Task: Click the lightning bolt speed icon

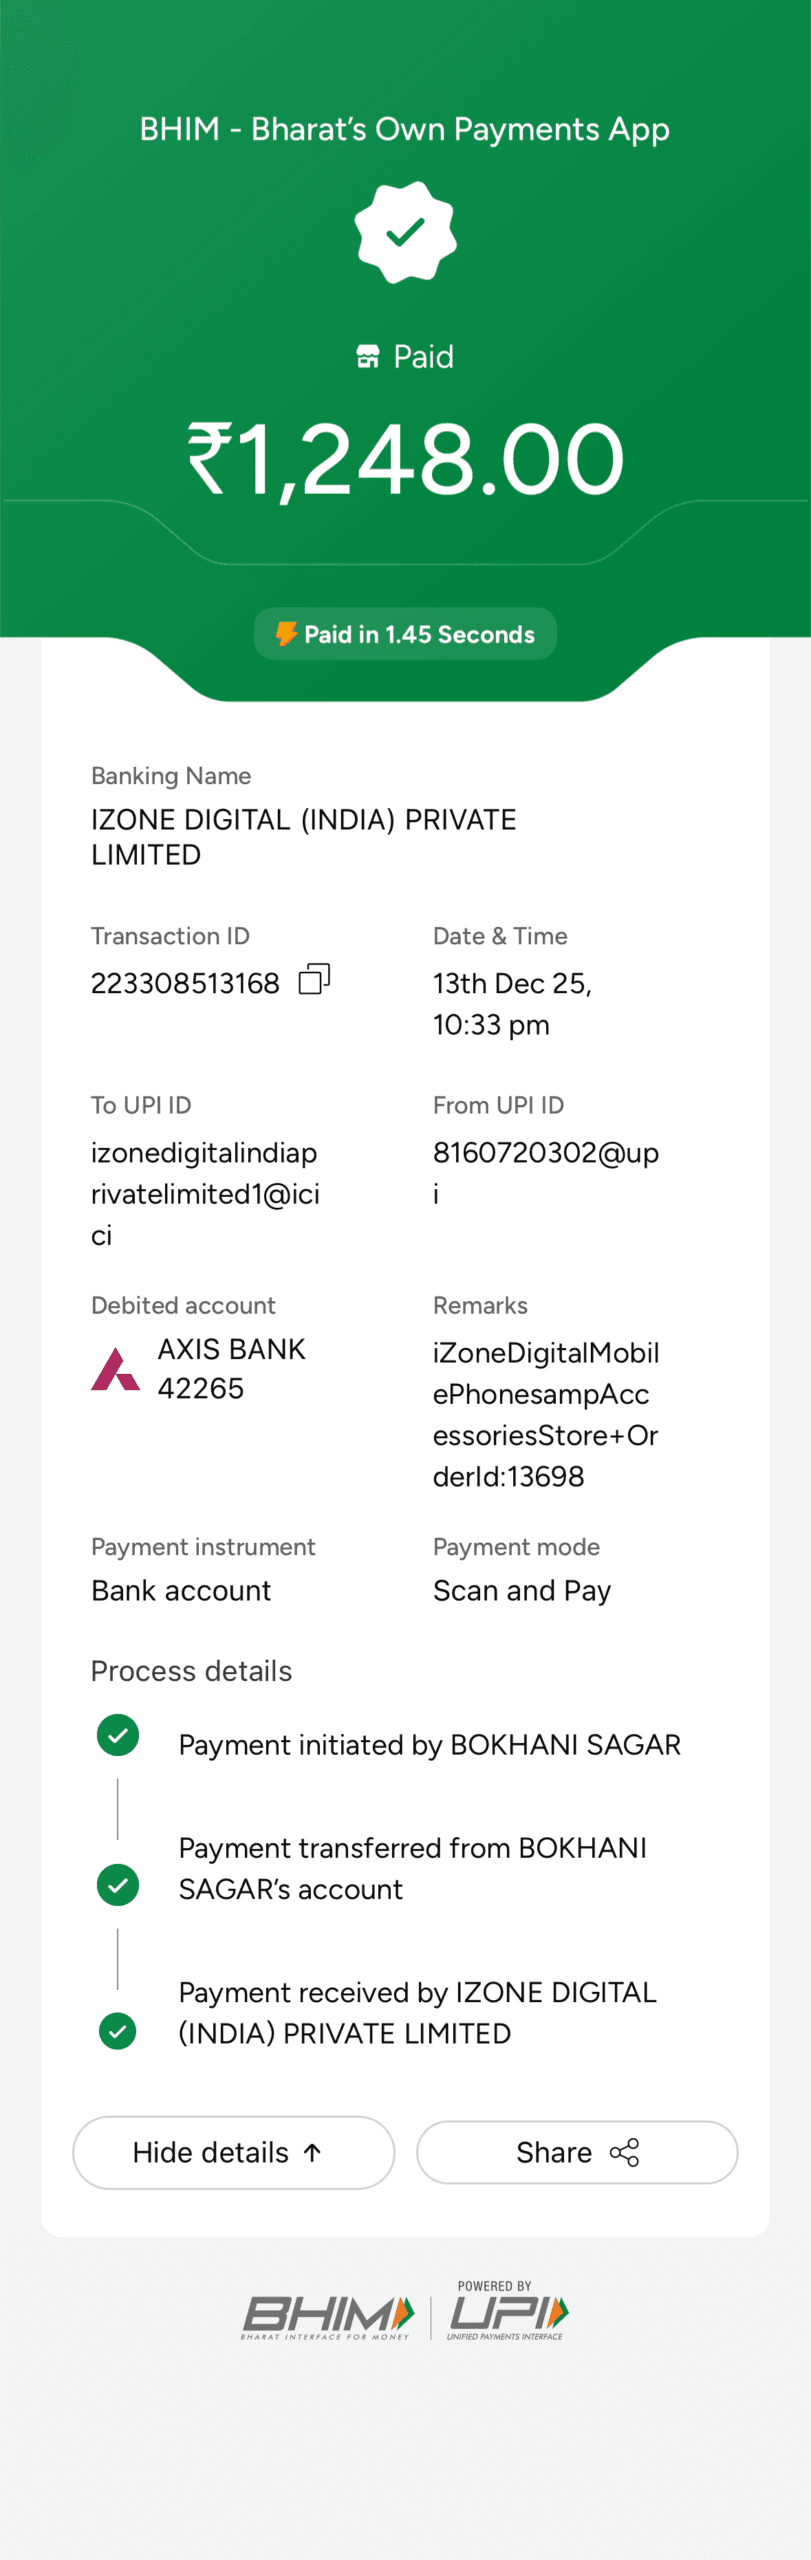Action: pyautogui.click(x=287, y=633)
